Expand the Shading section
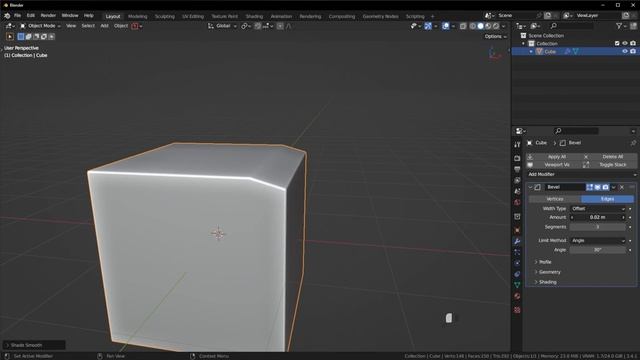This screenshot has width=640, height=360. 546,282
